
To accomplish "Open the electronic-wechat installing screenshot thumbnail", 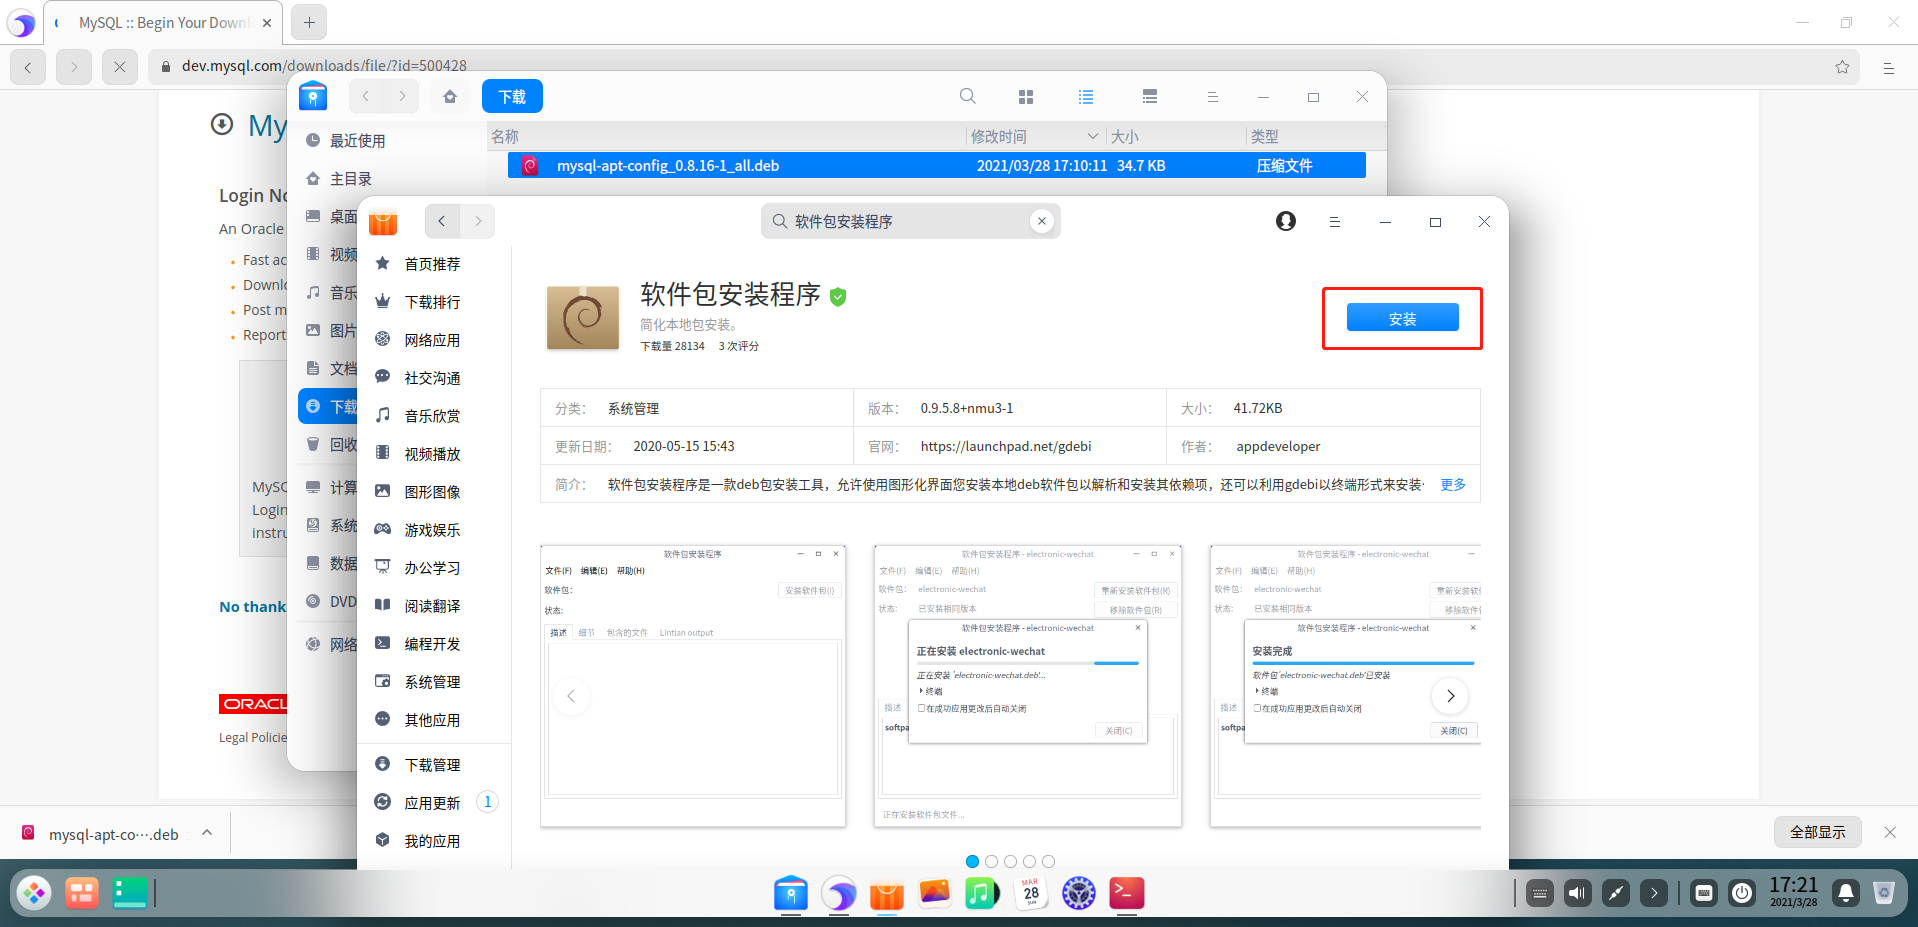I will click(1028, 686).
